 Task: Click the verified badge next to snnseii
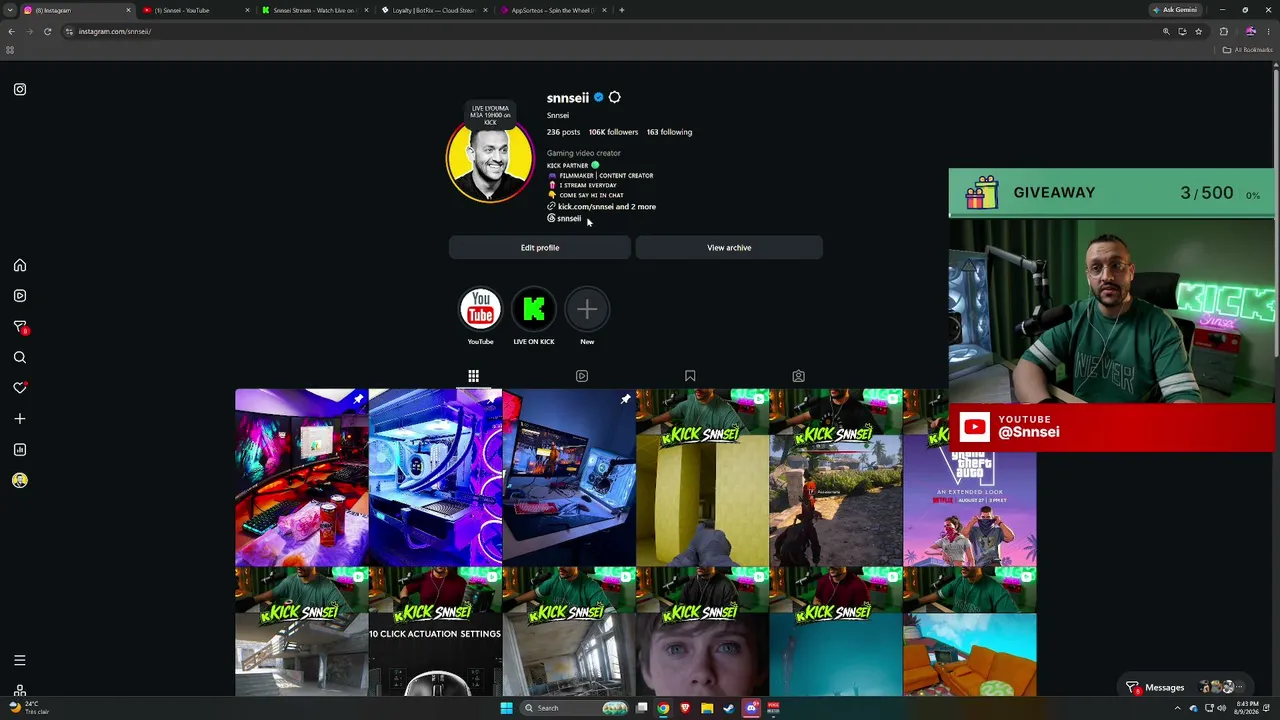point(599,97)
